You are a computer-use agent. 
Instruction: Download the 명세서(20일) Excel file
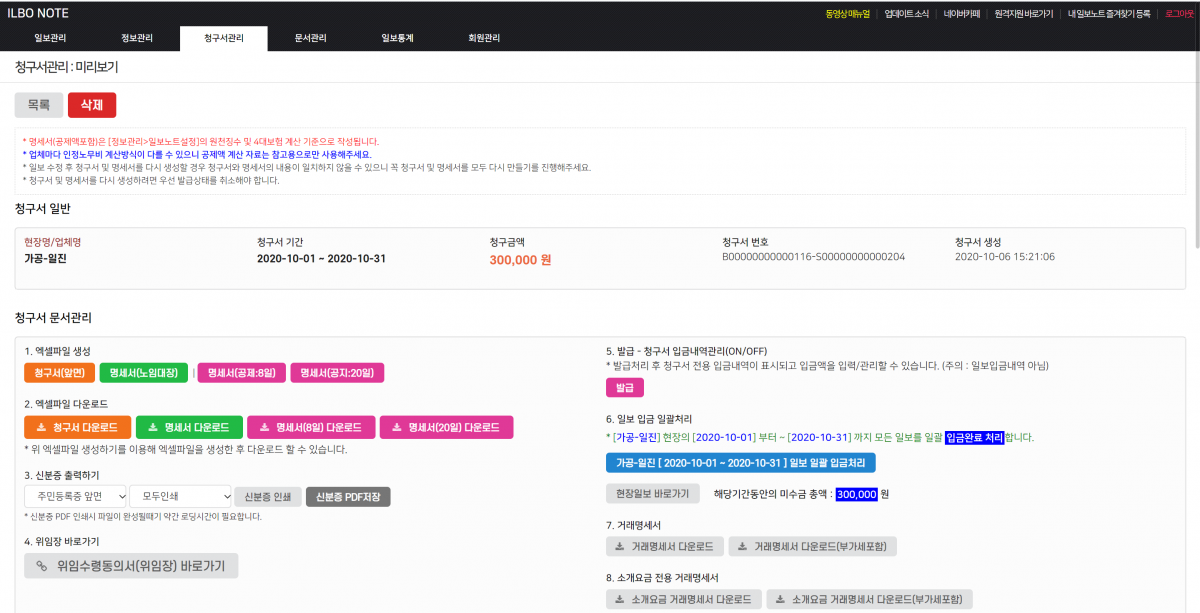coord(446,428)
